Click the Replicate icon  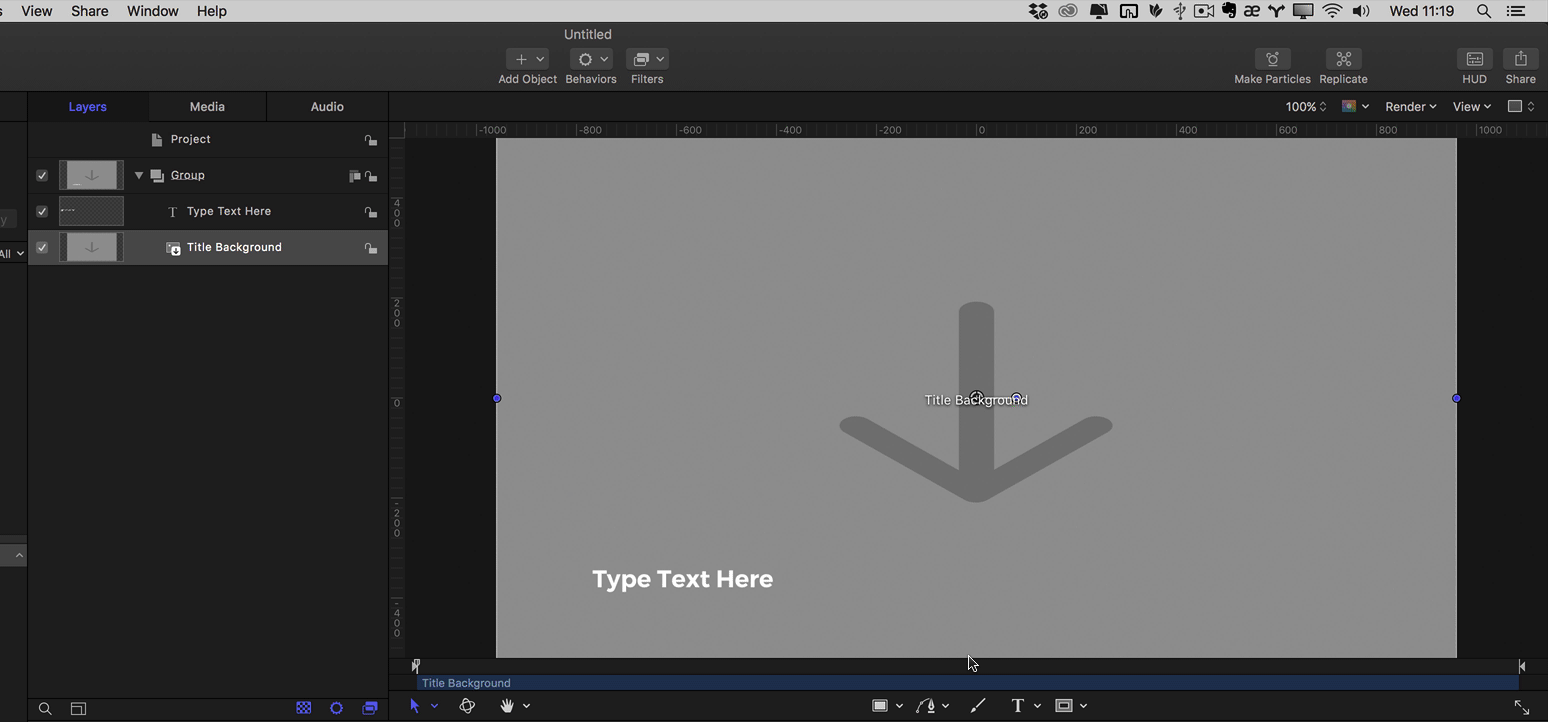pyautogui.click(x=1343, y=60)
